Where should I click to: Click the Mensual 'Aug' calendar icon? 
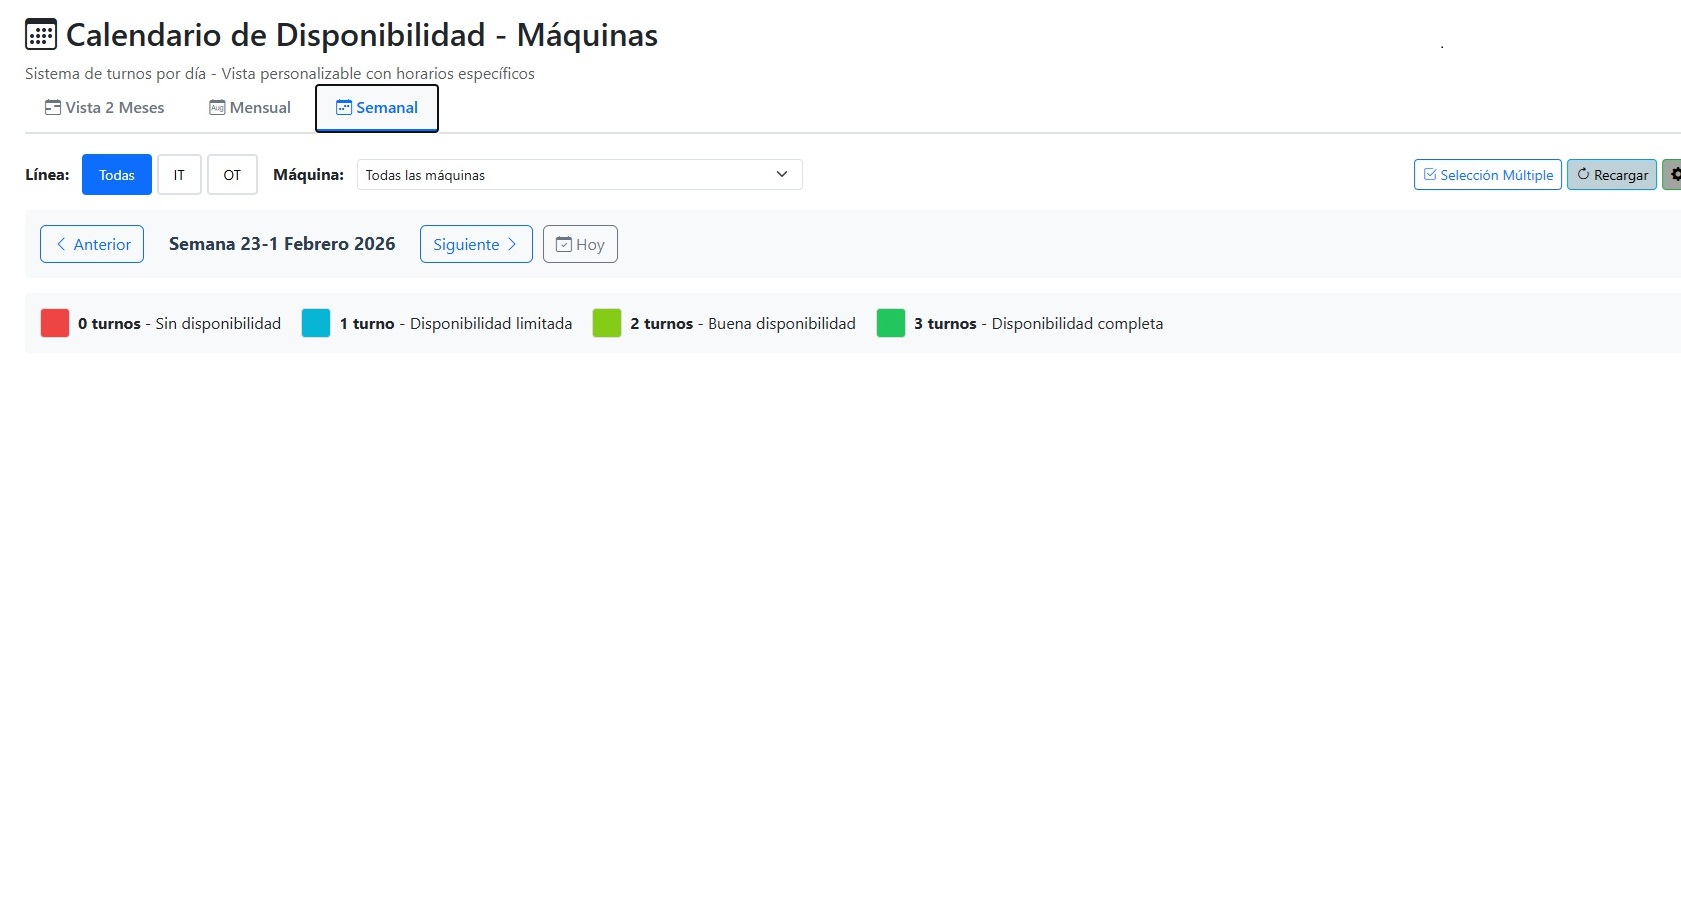point(216,106)
